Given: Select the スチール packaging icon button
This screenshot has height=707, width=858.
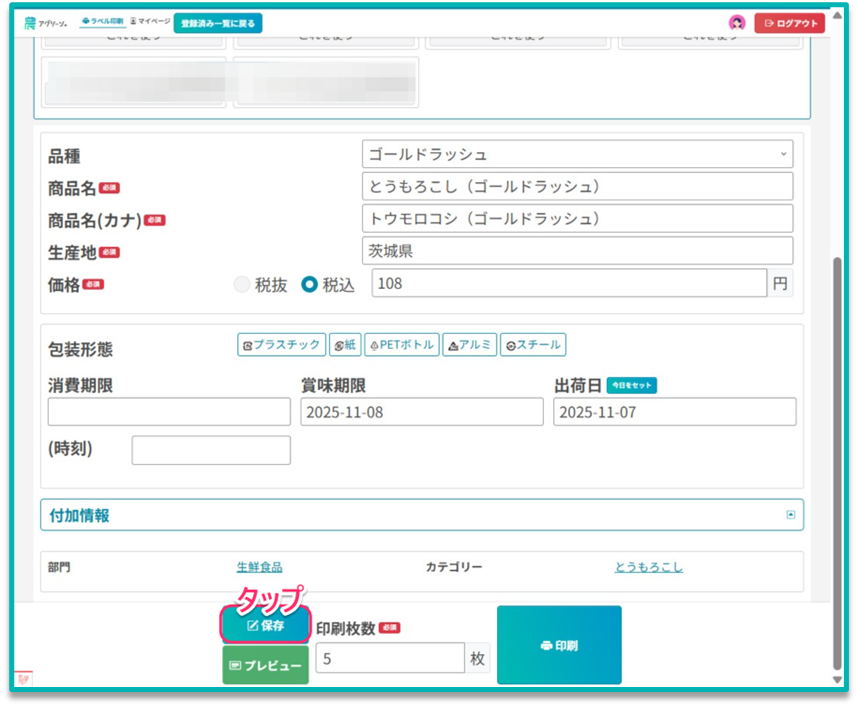Looking at the screenshot, I should pyautogui.click(x=533, y=345).
